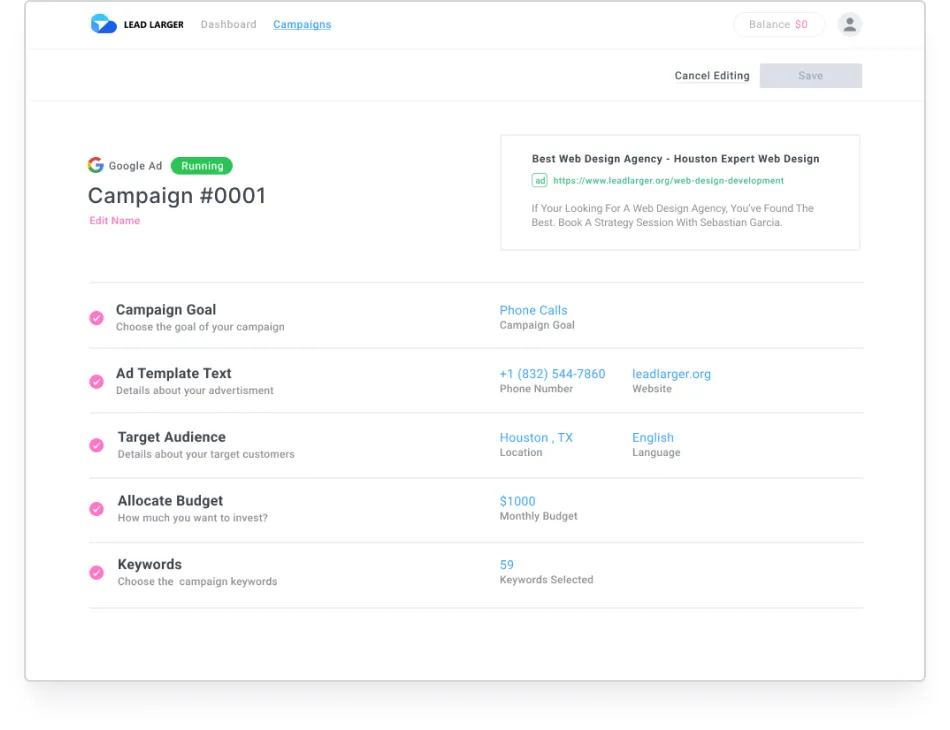Click the LEAD LARGER brand text

(153, 24)
